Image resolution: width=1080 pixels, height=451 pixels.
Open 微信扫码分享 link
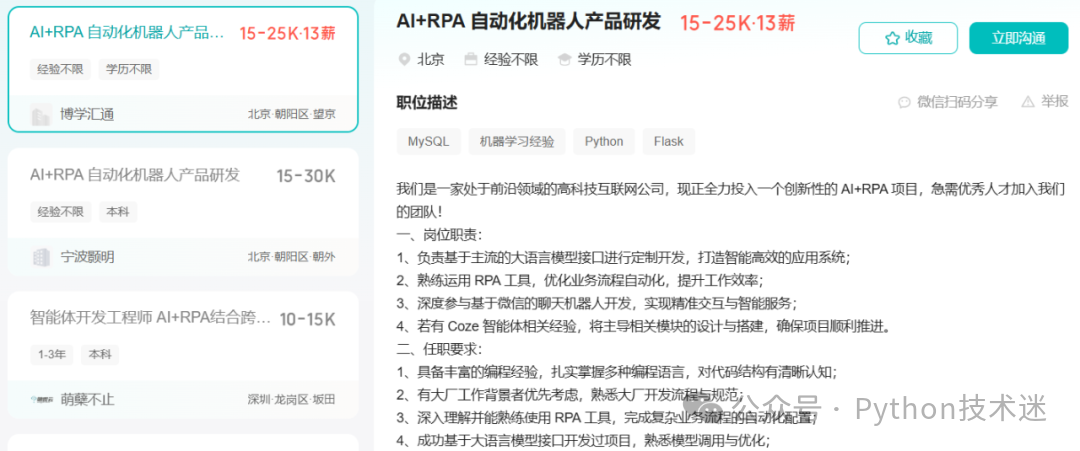[x=957, y=103]
